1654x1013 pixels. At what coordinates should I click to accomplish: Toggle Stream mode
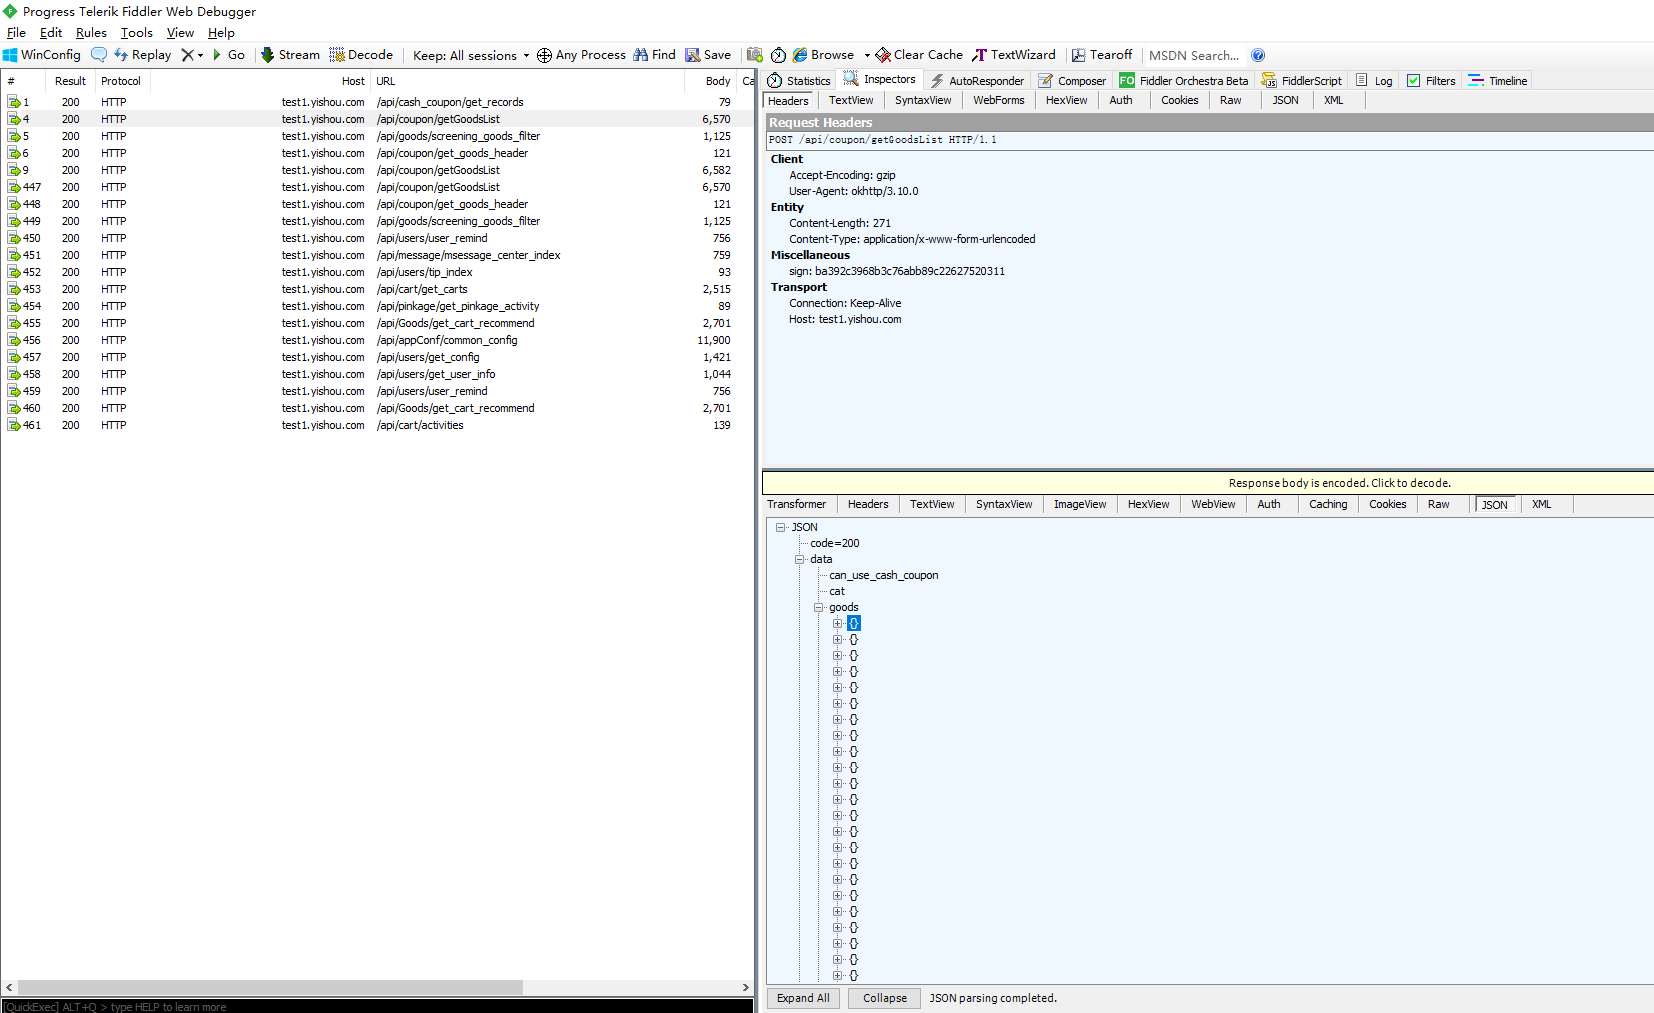[x=290, y=55]
